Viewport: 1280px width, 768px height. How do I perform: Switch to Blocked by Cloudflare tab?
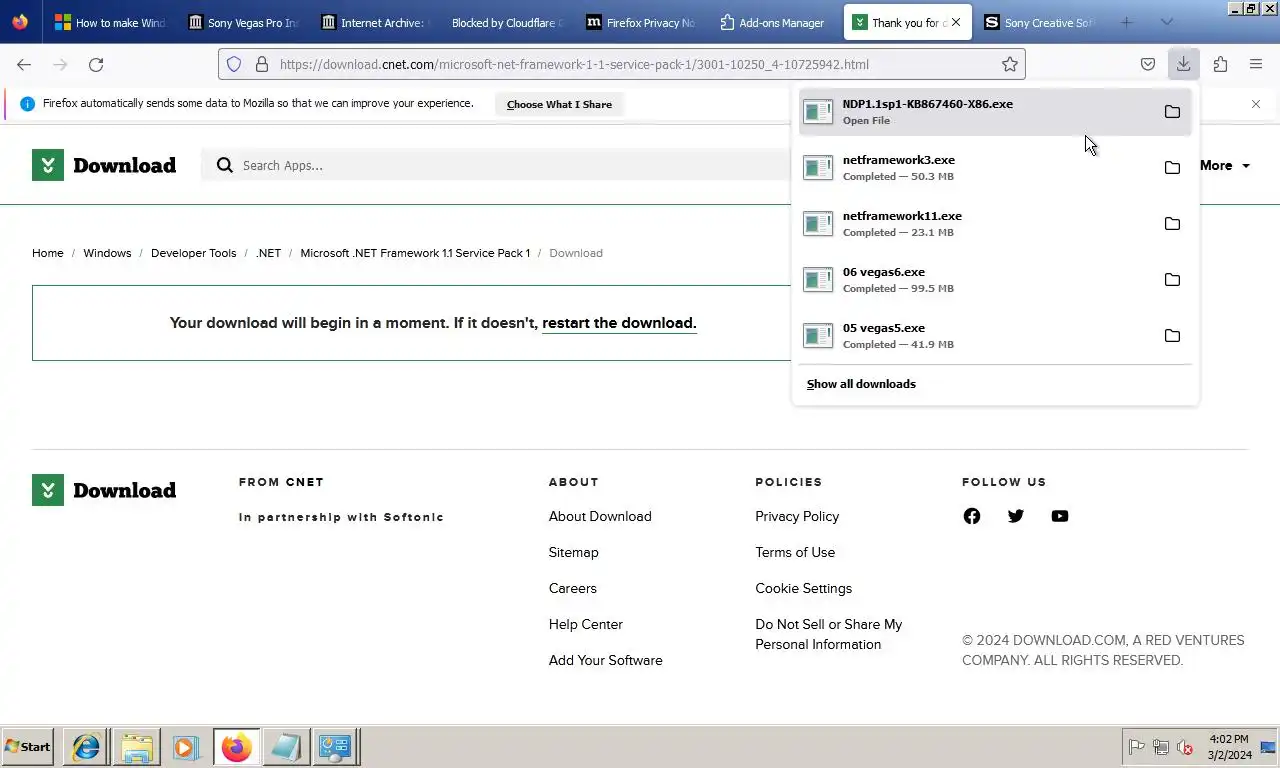click(x=506, y=22)
